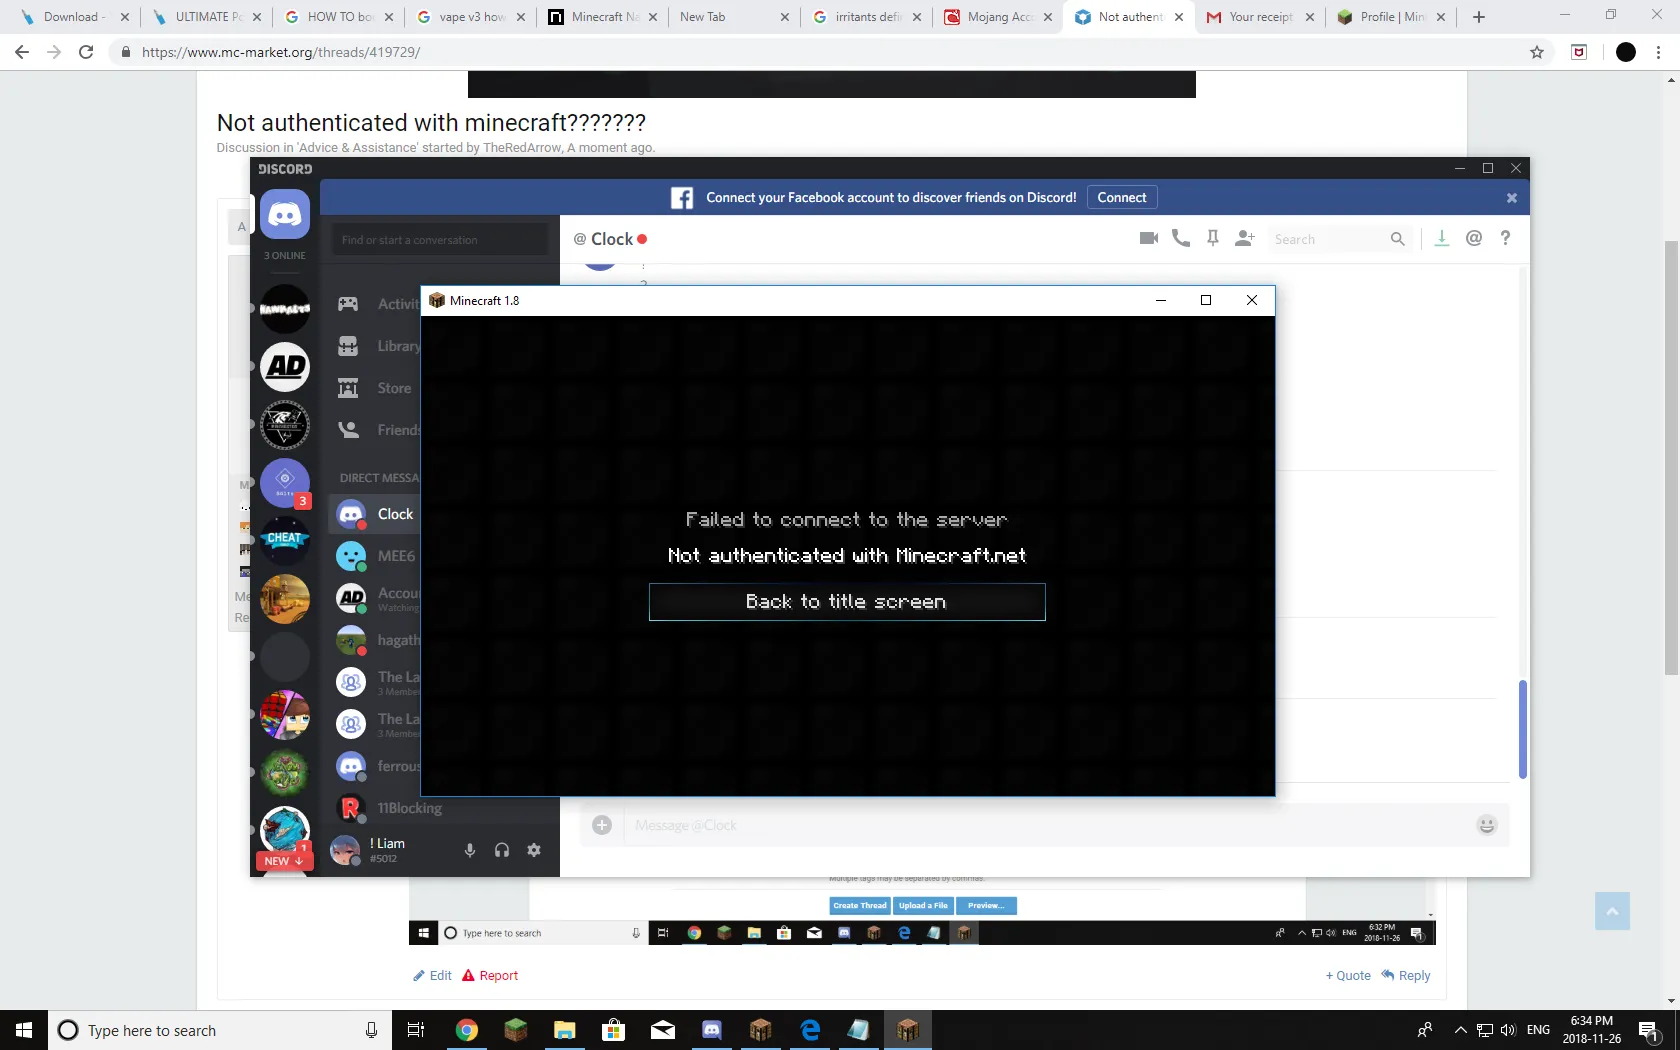Click the browser page vertical scrollbar
This screenshot has width=1680, height=1050.
(1671, 458)
